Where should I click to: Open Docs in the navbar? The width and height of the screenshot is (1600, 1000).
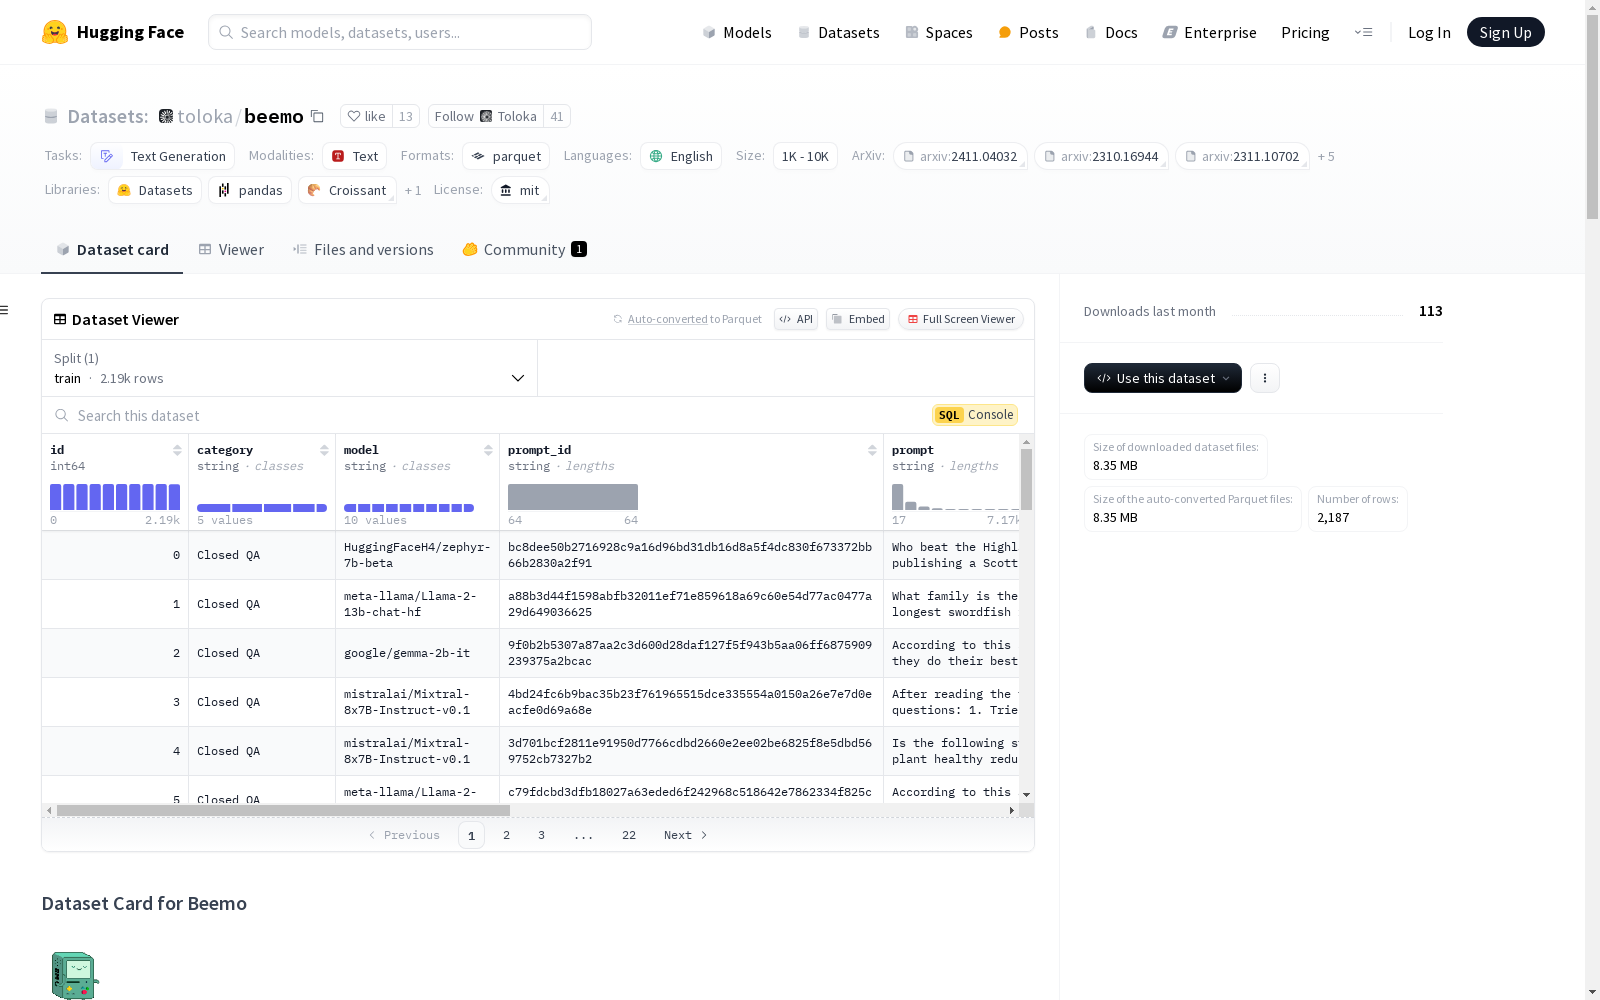(1111, 32)
